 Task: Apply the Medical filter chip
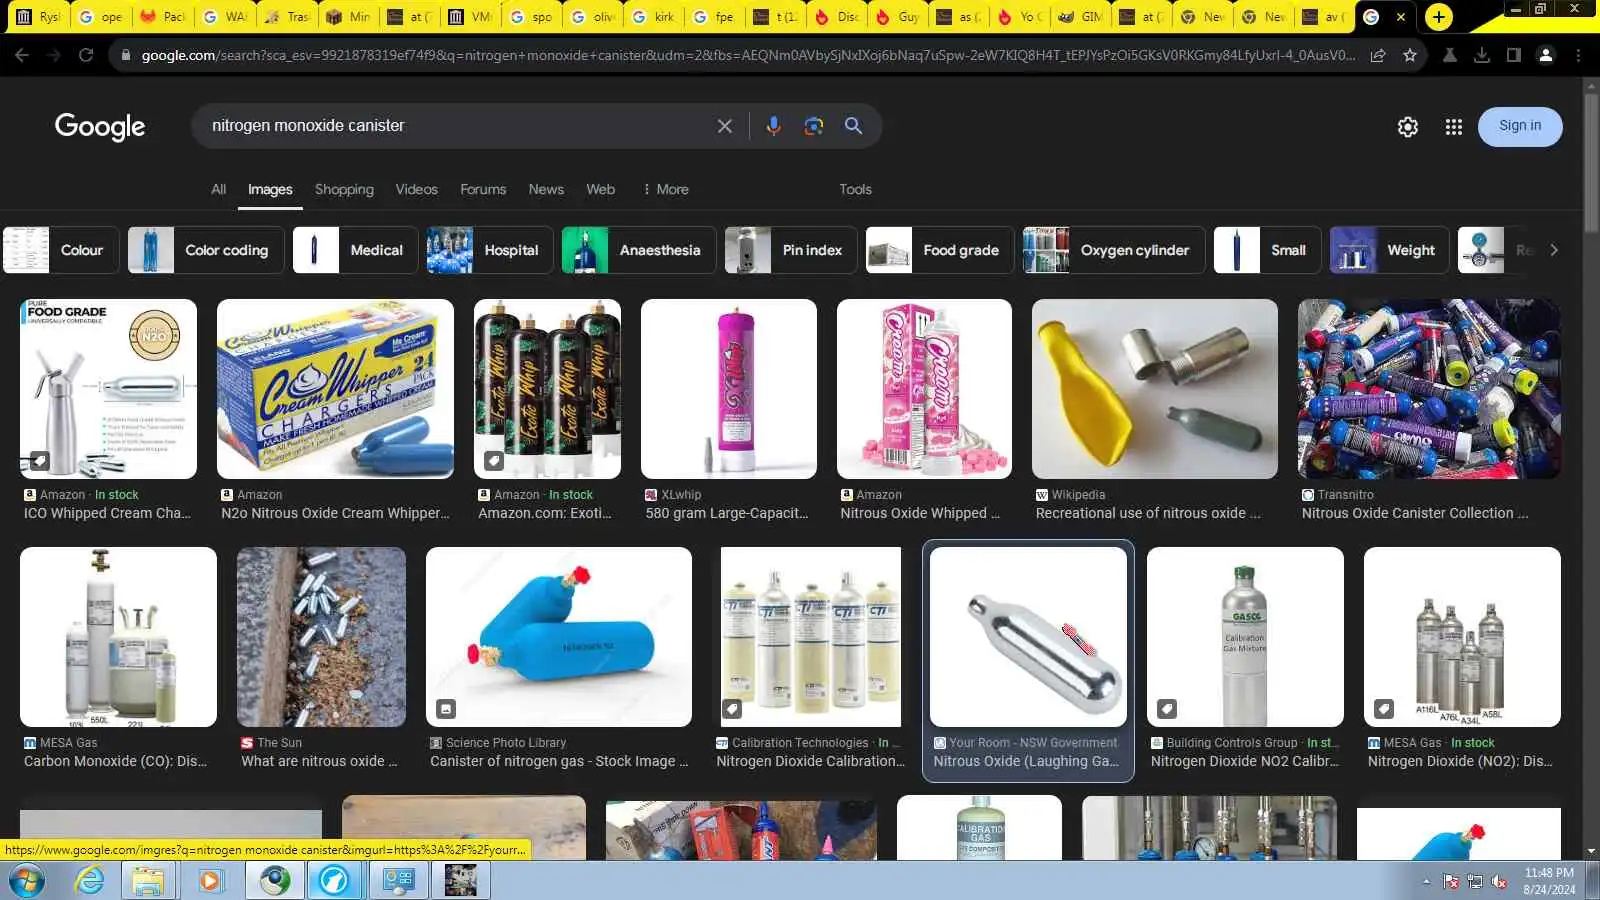[356, 250]
